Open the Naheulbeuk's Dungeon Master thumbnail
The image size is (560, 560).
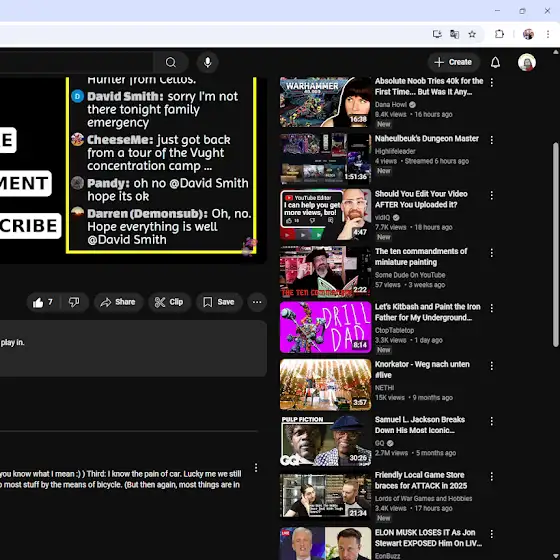(x=325, y=158)
